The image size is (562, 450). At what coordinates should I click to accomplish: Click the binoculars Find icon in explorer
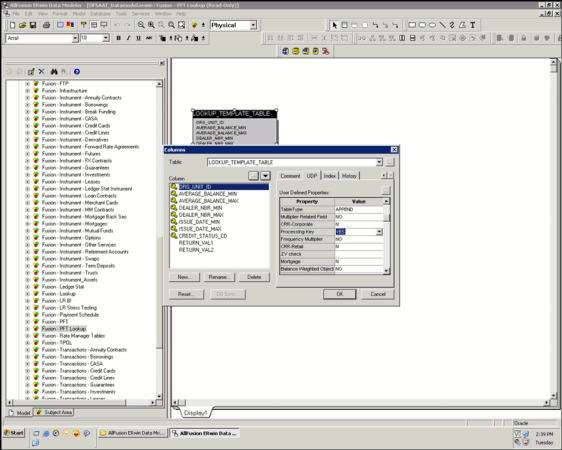point(54,72)
